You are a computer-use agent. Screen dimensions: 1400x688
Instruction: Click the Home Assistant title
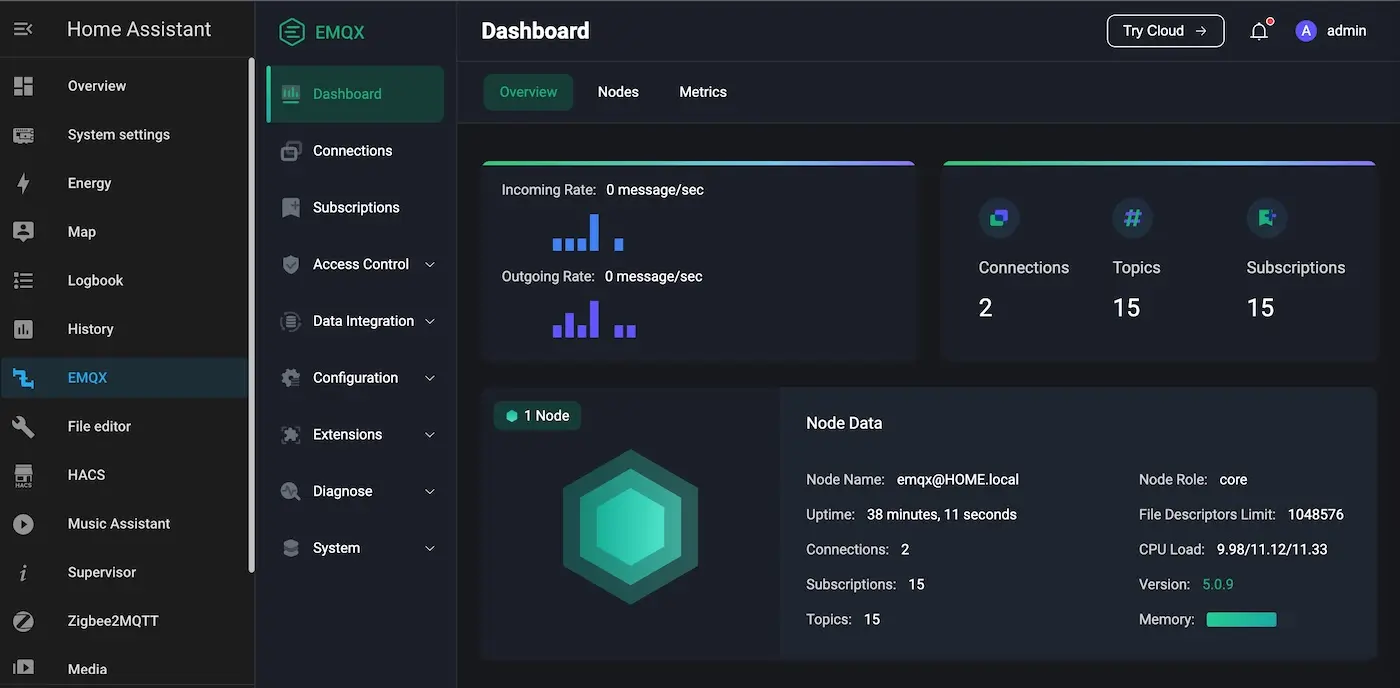coord(139,30)
